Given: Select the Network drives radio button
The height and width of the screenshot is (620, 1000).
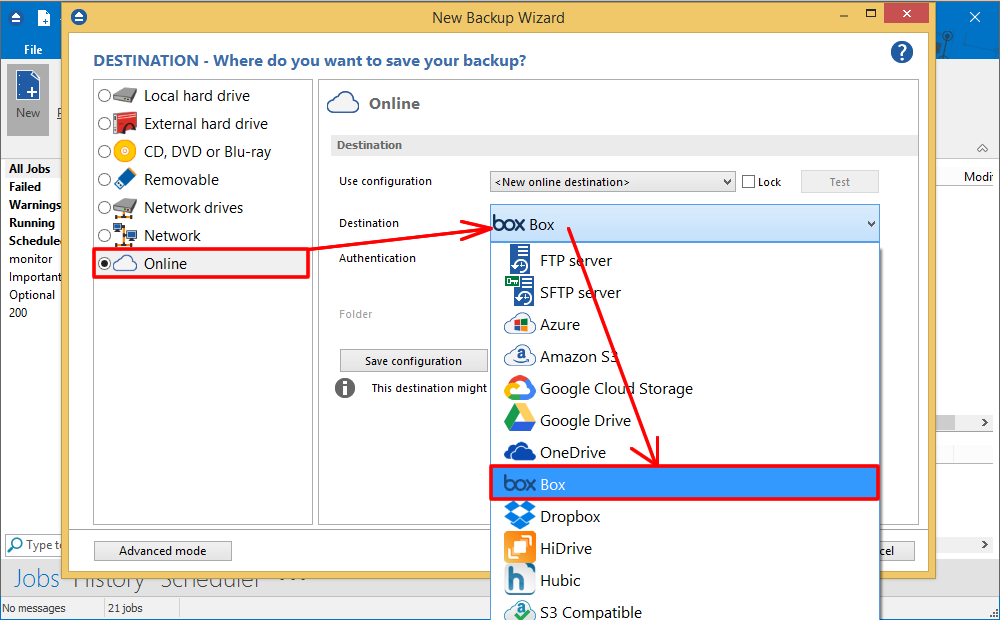Looking at the screenshot, I should point(105,208).
